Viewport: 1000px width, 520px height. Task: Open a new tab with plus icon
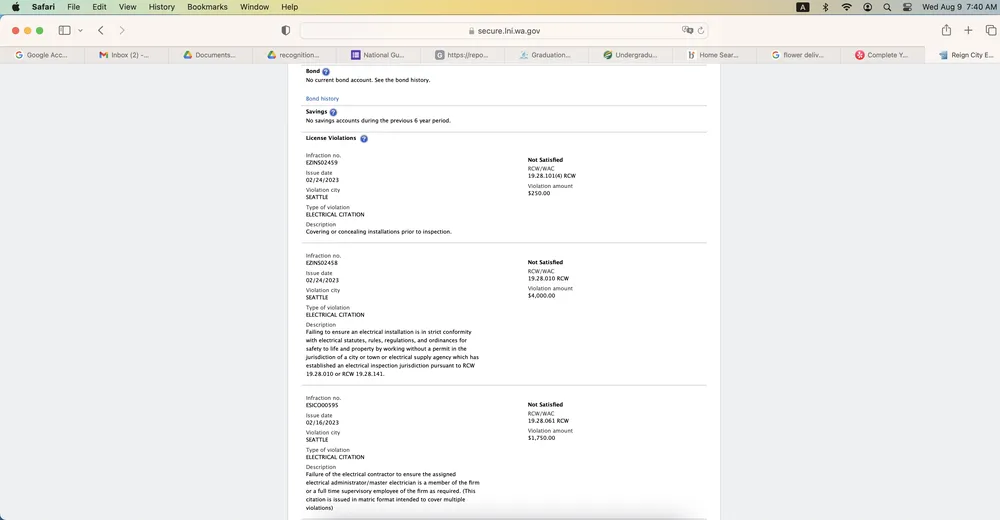(968, 31)
